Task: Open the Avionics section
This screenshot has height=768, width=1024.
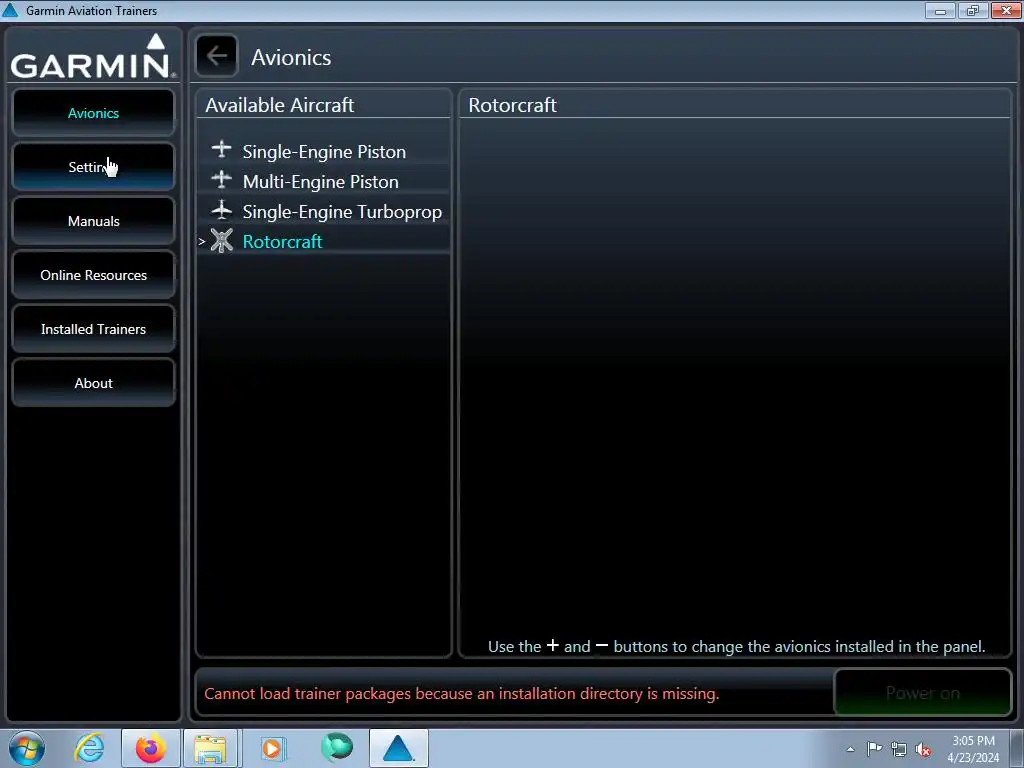Action: click(x=93, y=113)
